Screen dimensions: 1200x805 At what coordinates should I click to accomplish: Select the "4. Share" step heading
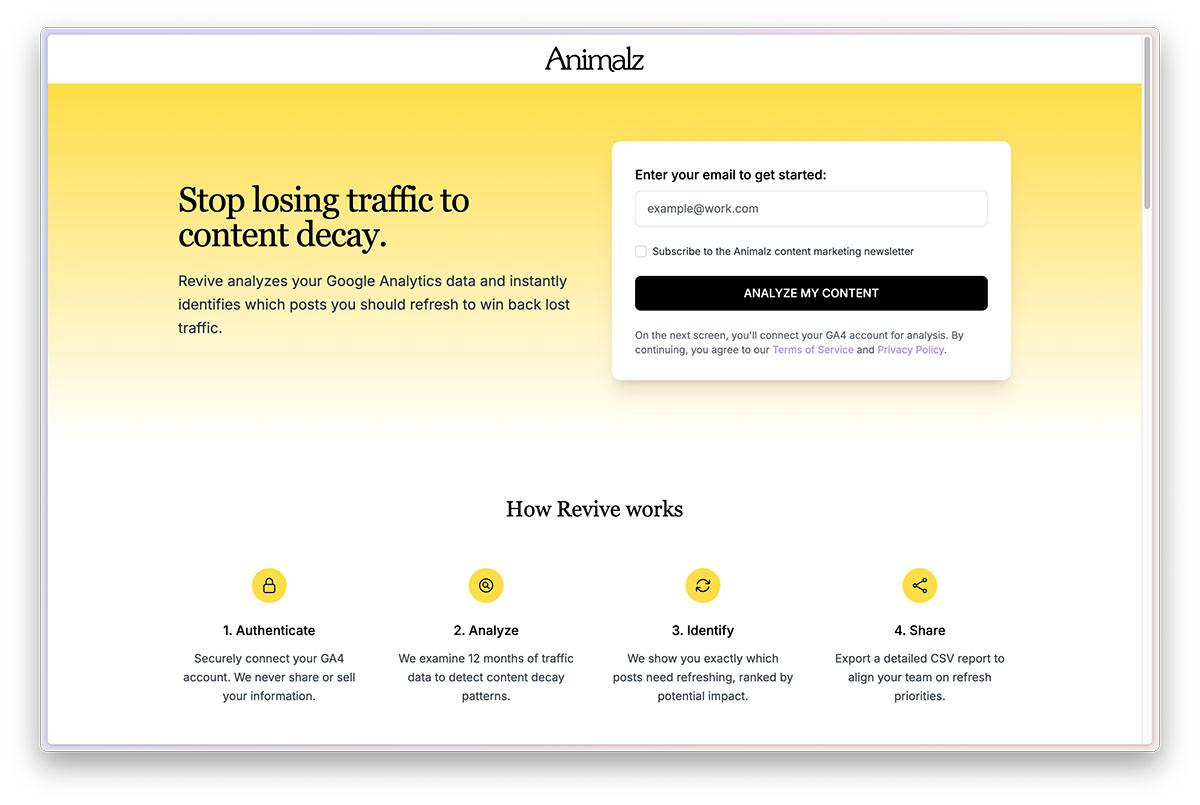920,631
